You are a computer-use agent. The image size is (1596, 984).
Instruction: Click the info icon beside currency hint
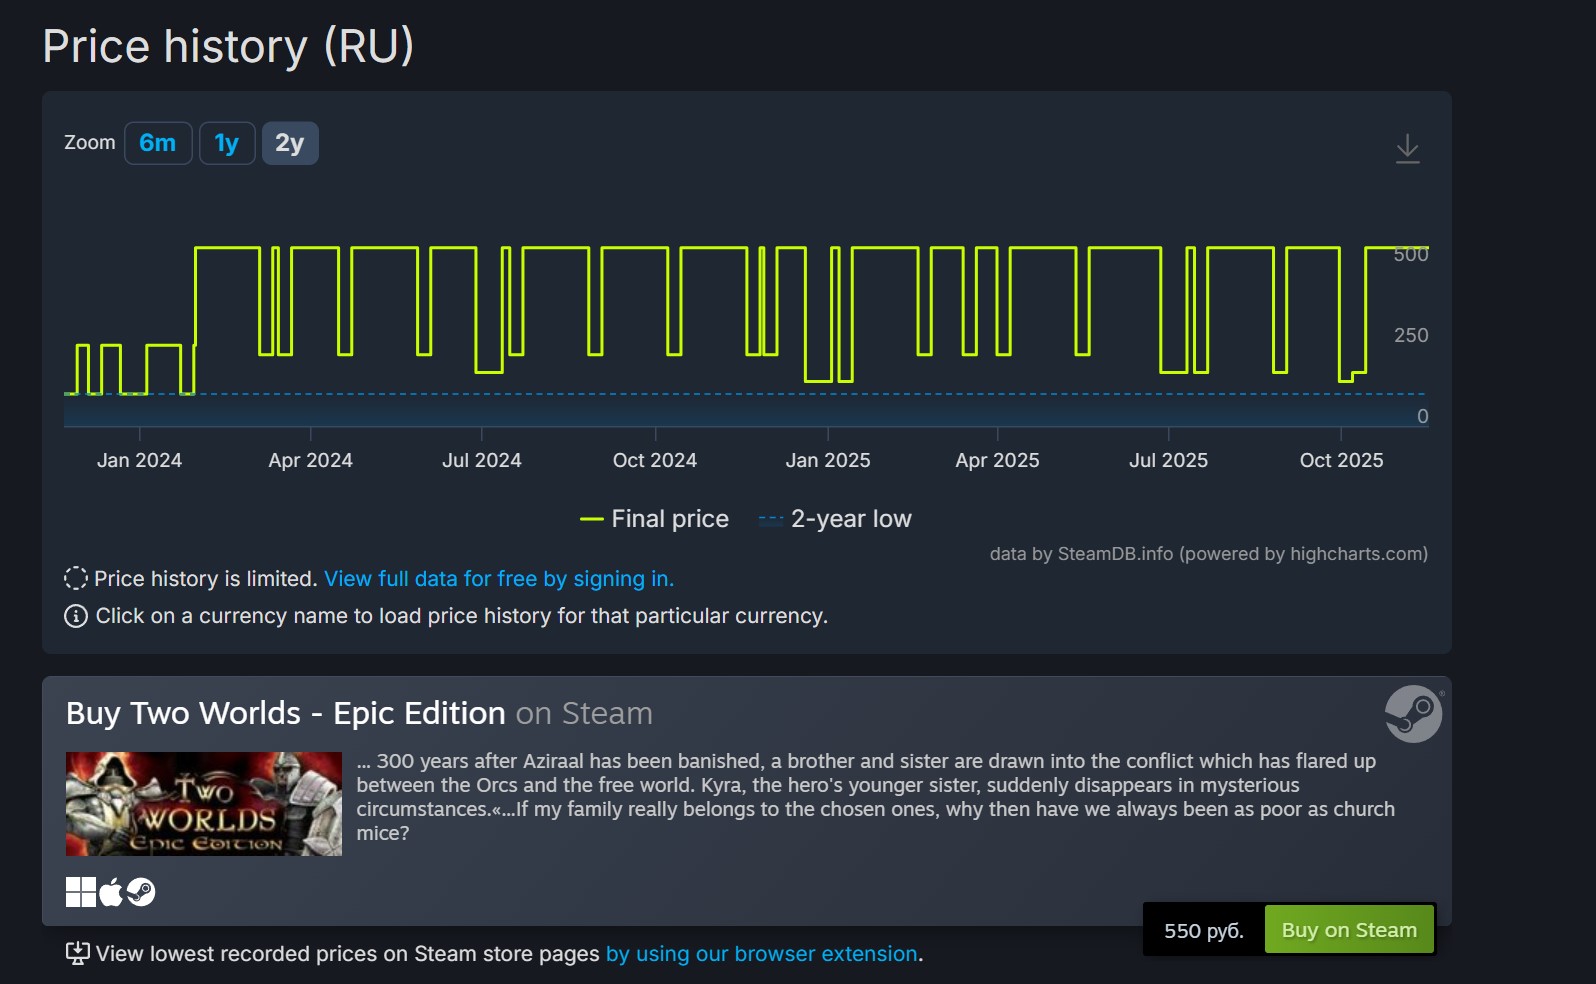pyautogui.click(x=76, y=616)
